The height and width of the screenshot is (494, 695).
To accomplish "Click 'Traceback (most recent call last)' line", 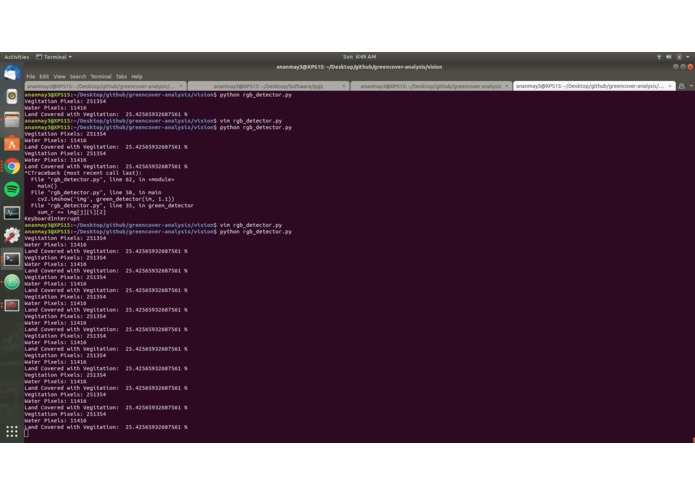I will [x=85, y=173].
